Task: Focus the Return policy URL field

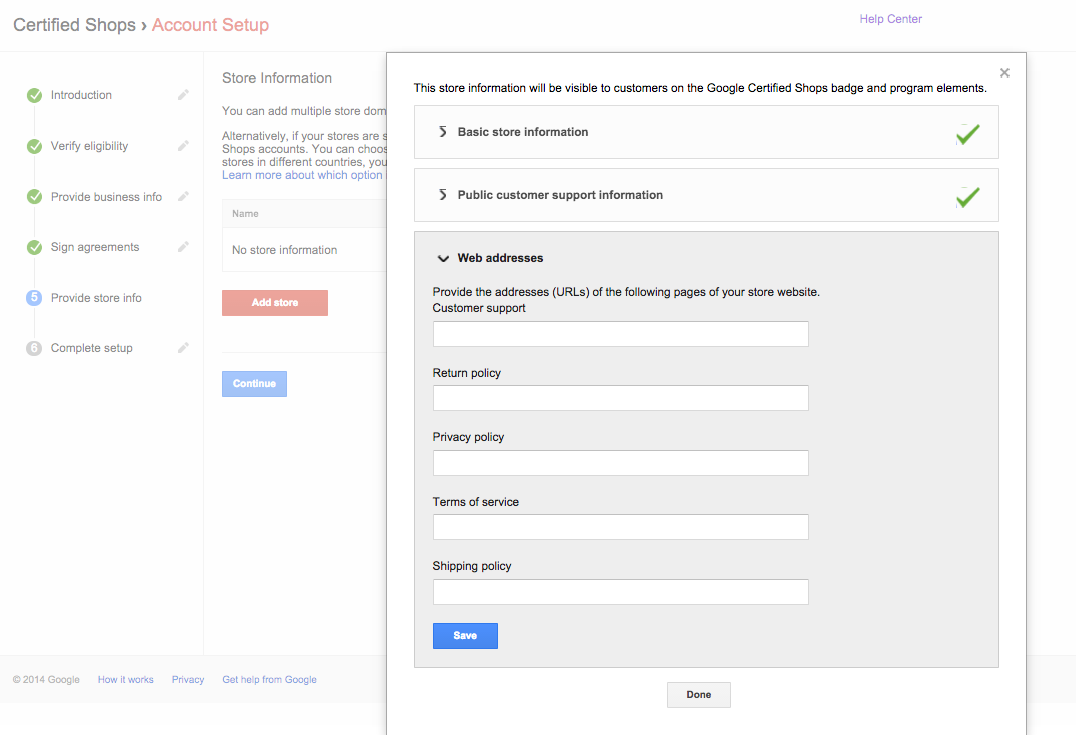Action: coord(620,398)
